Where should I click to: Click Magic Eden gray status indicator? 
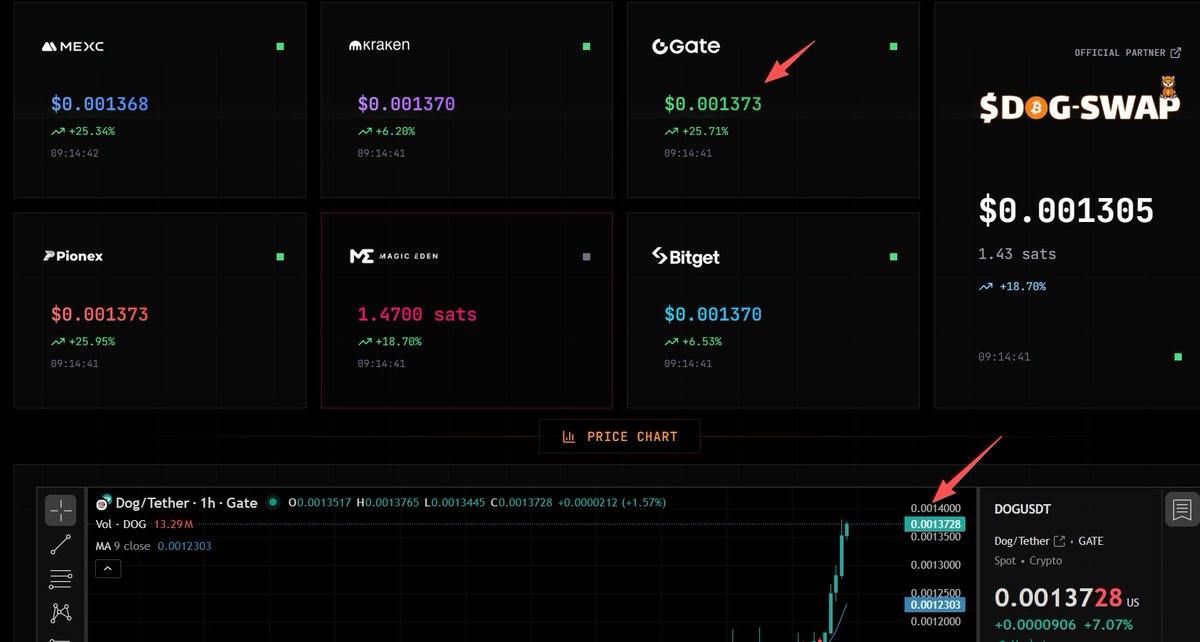[x=587, y=257]
